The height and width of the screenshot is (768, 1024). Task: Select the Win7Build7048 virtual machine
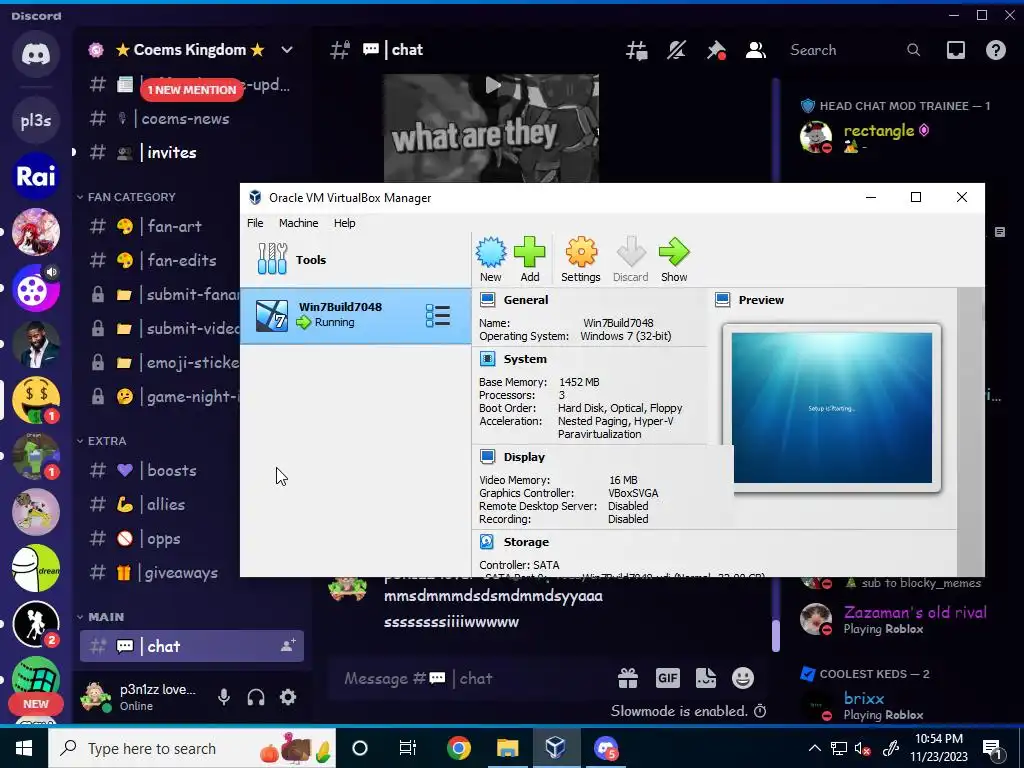(x=356, y=315)
